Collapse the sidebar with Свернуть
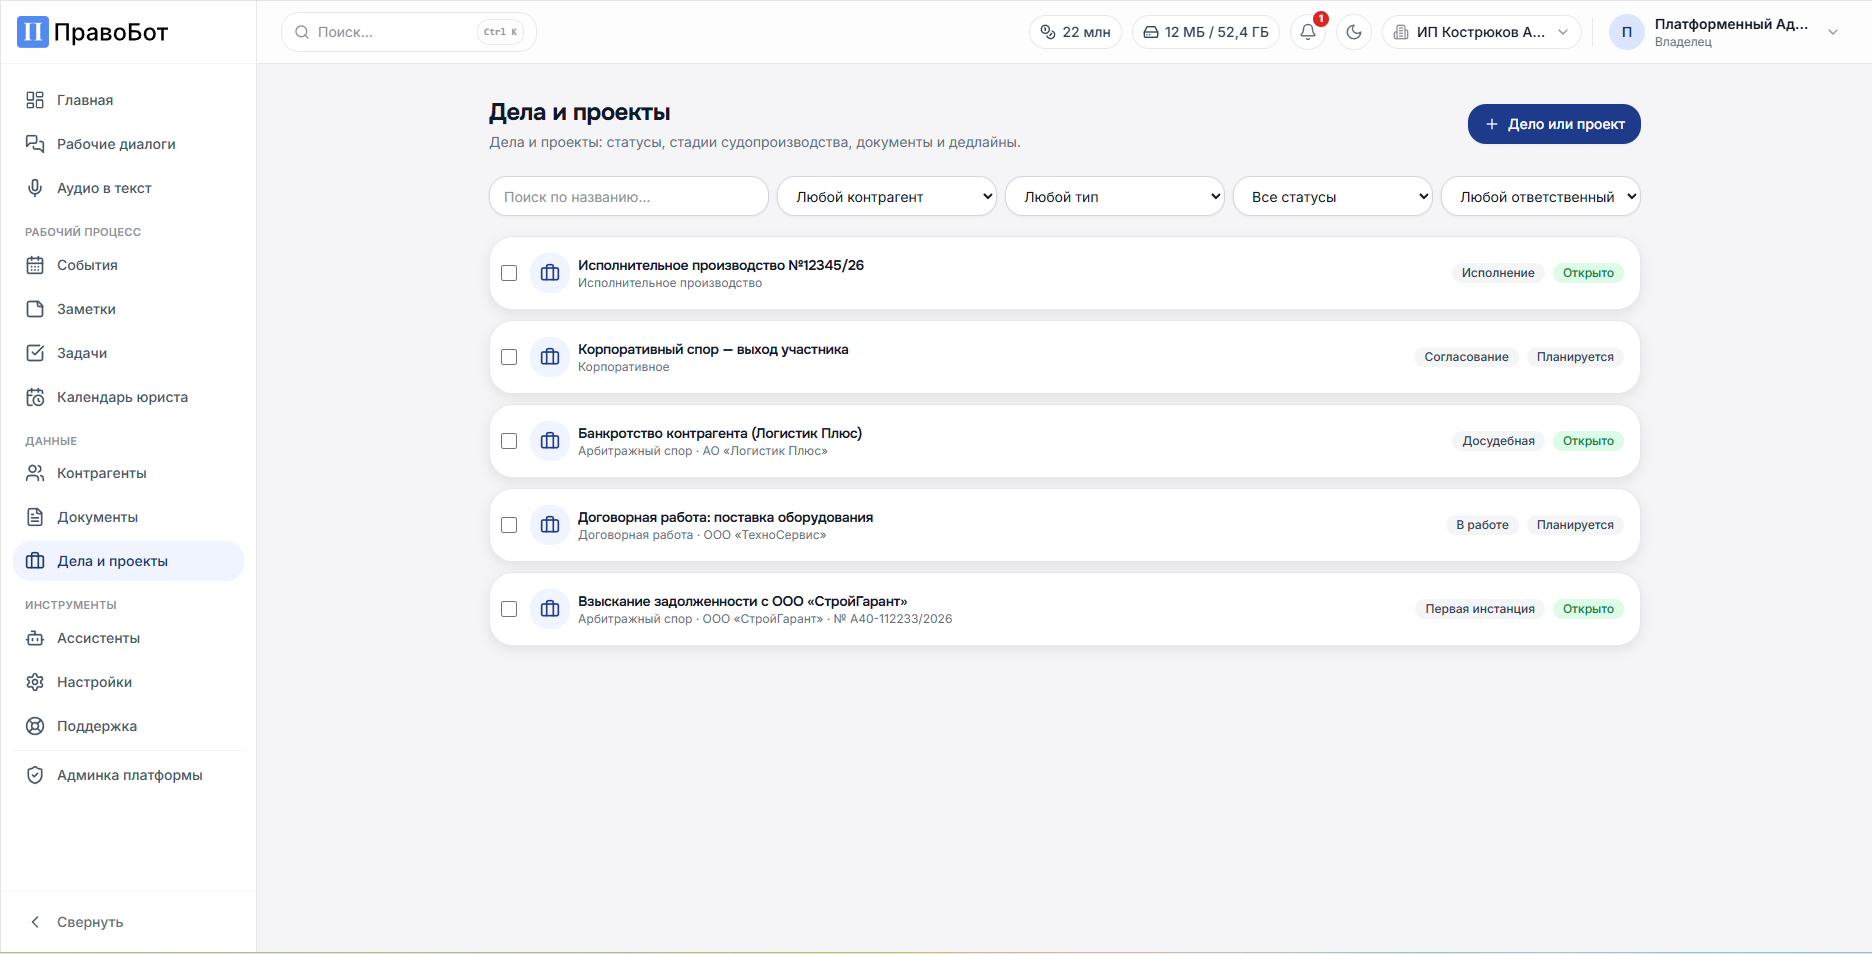The height and width of the screenshot is (954, 1872). (x=128, y=922)
